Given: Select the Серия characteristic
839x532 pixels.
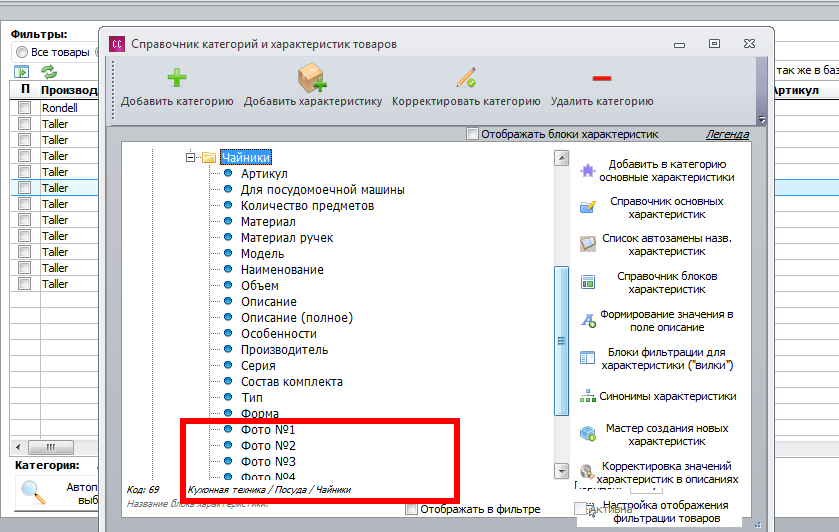Looking at the screenshot, I should 258,366.
